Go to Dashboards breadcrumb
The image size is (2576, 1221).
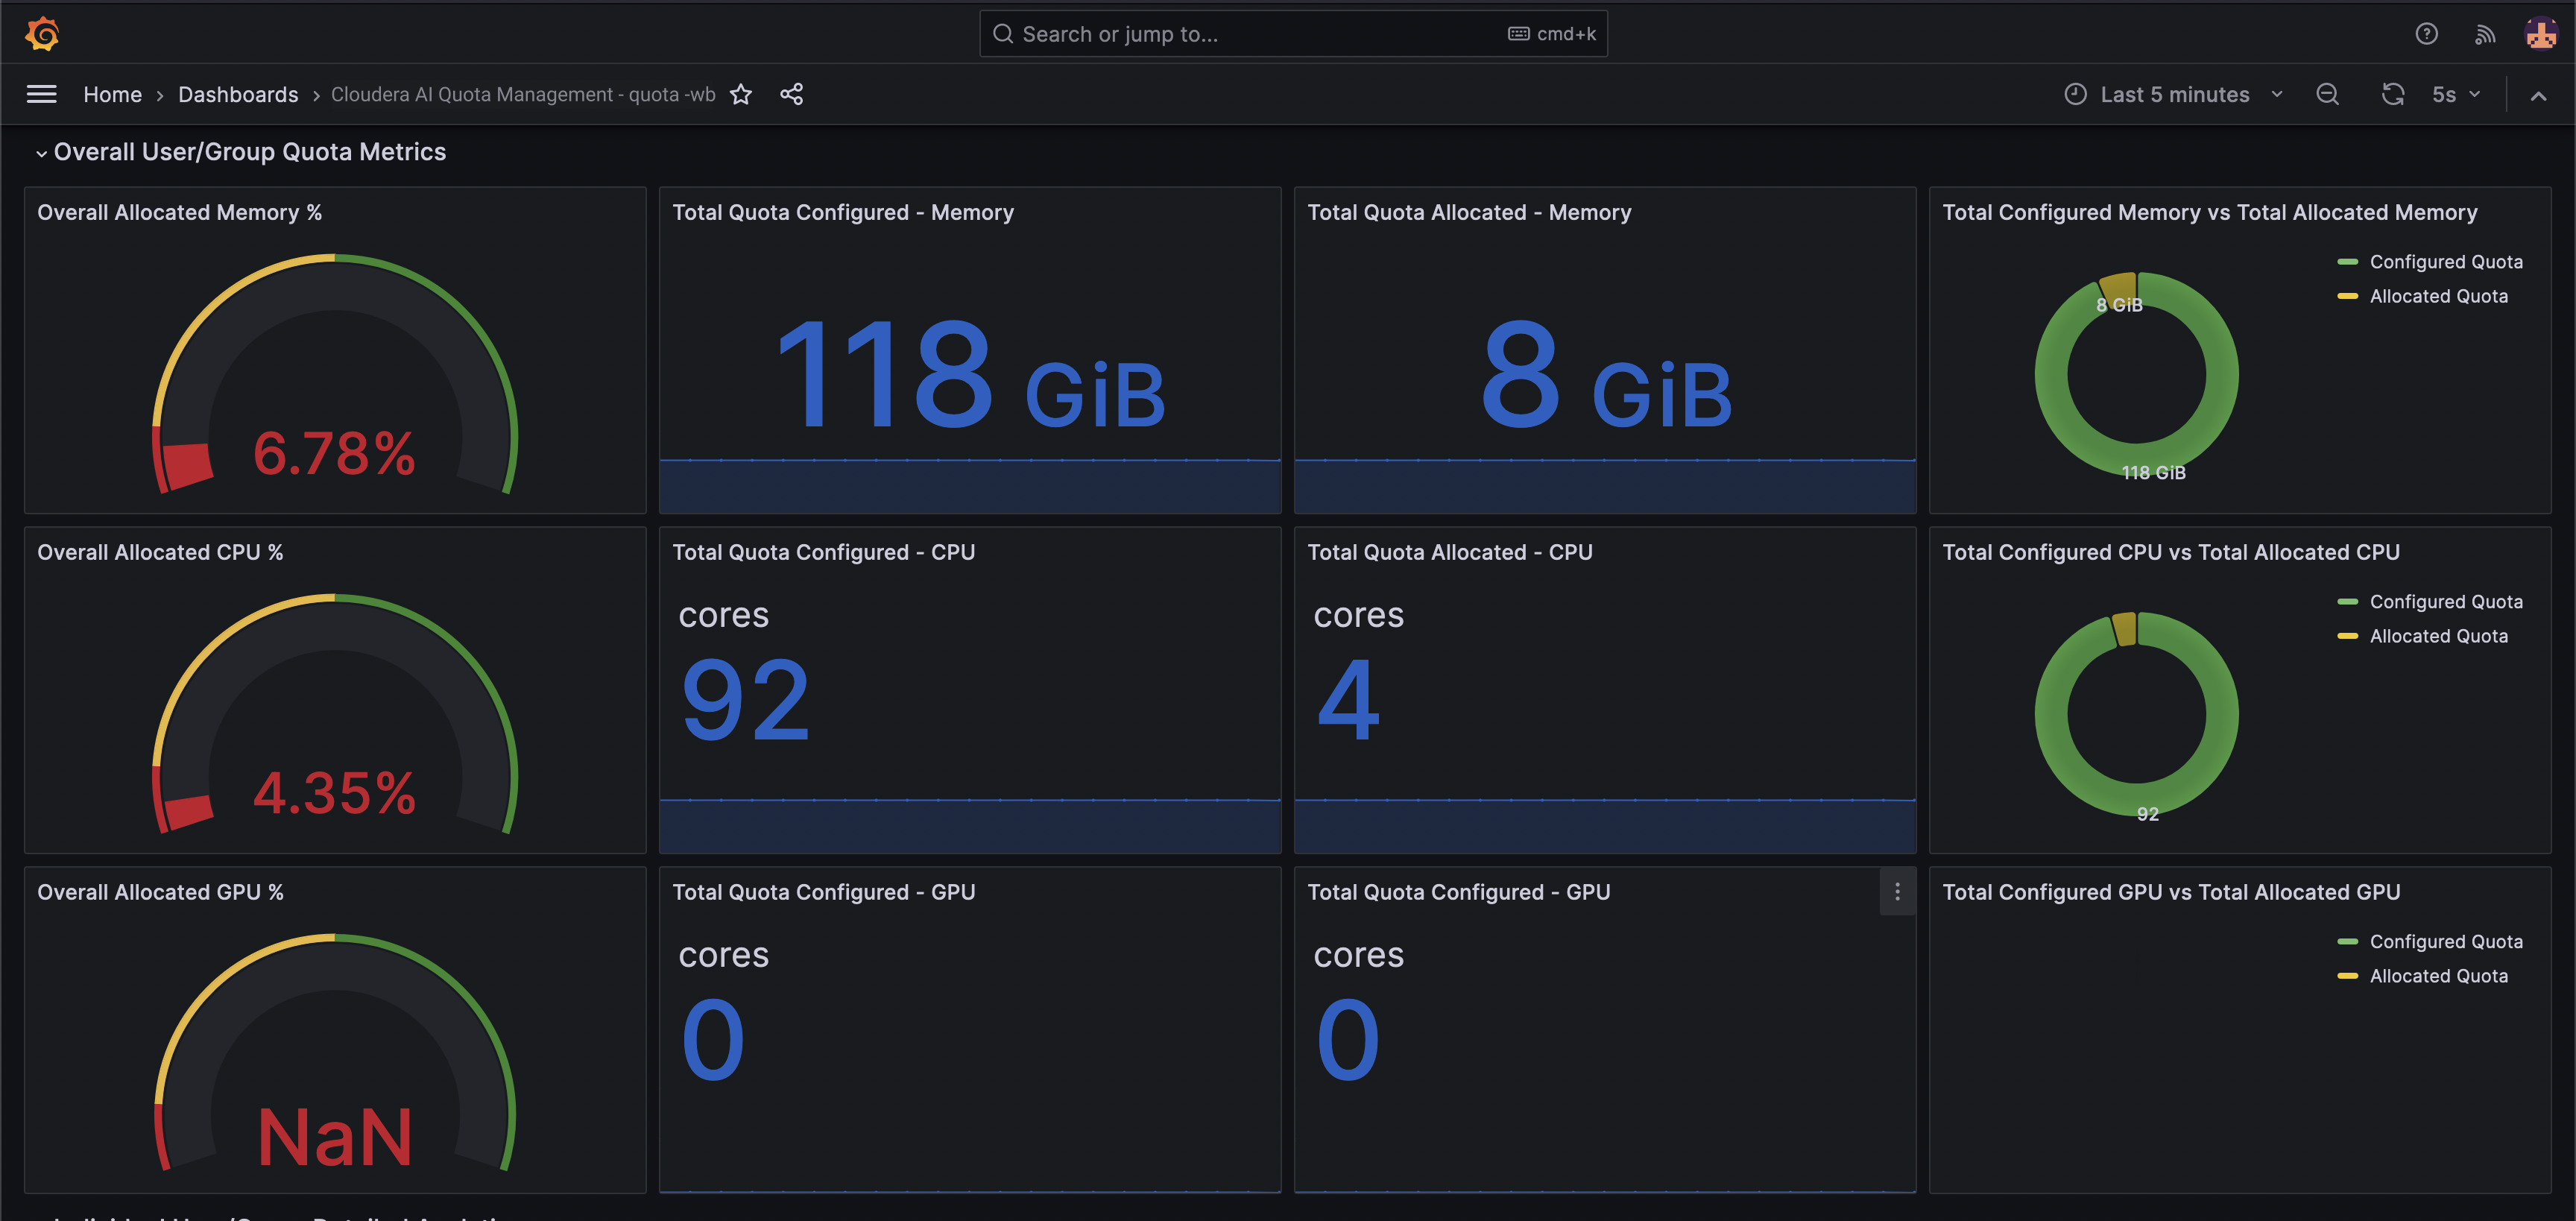(238, 94)
